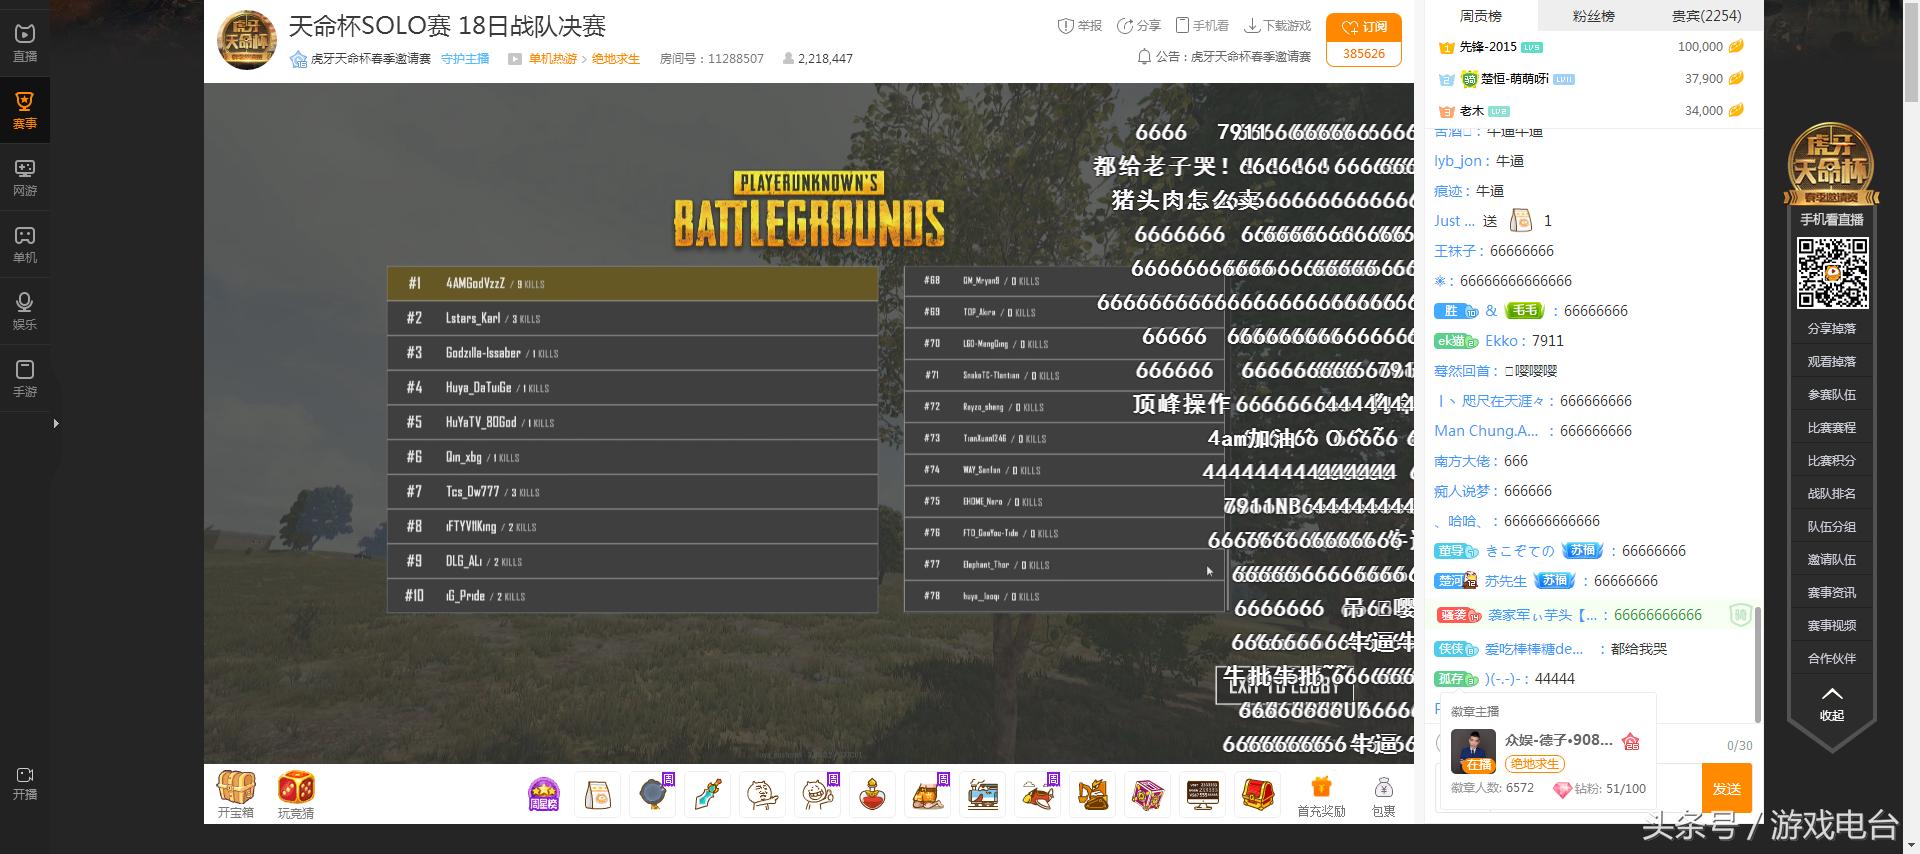
Task: Report the stream via 举报
Action: [1080, 26]
